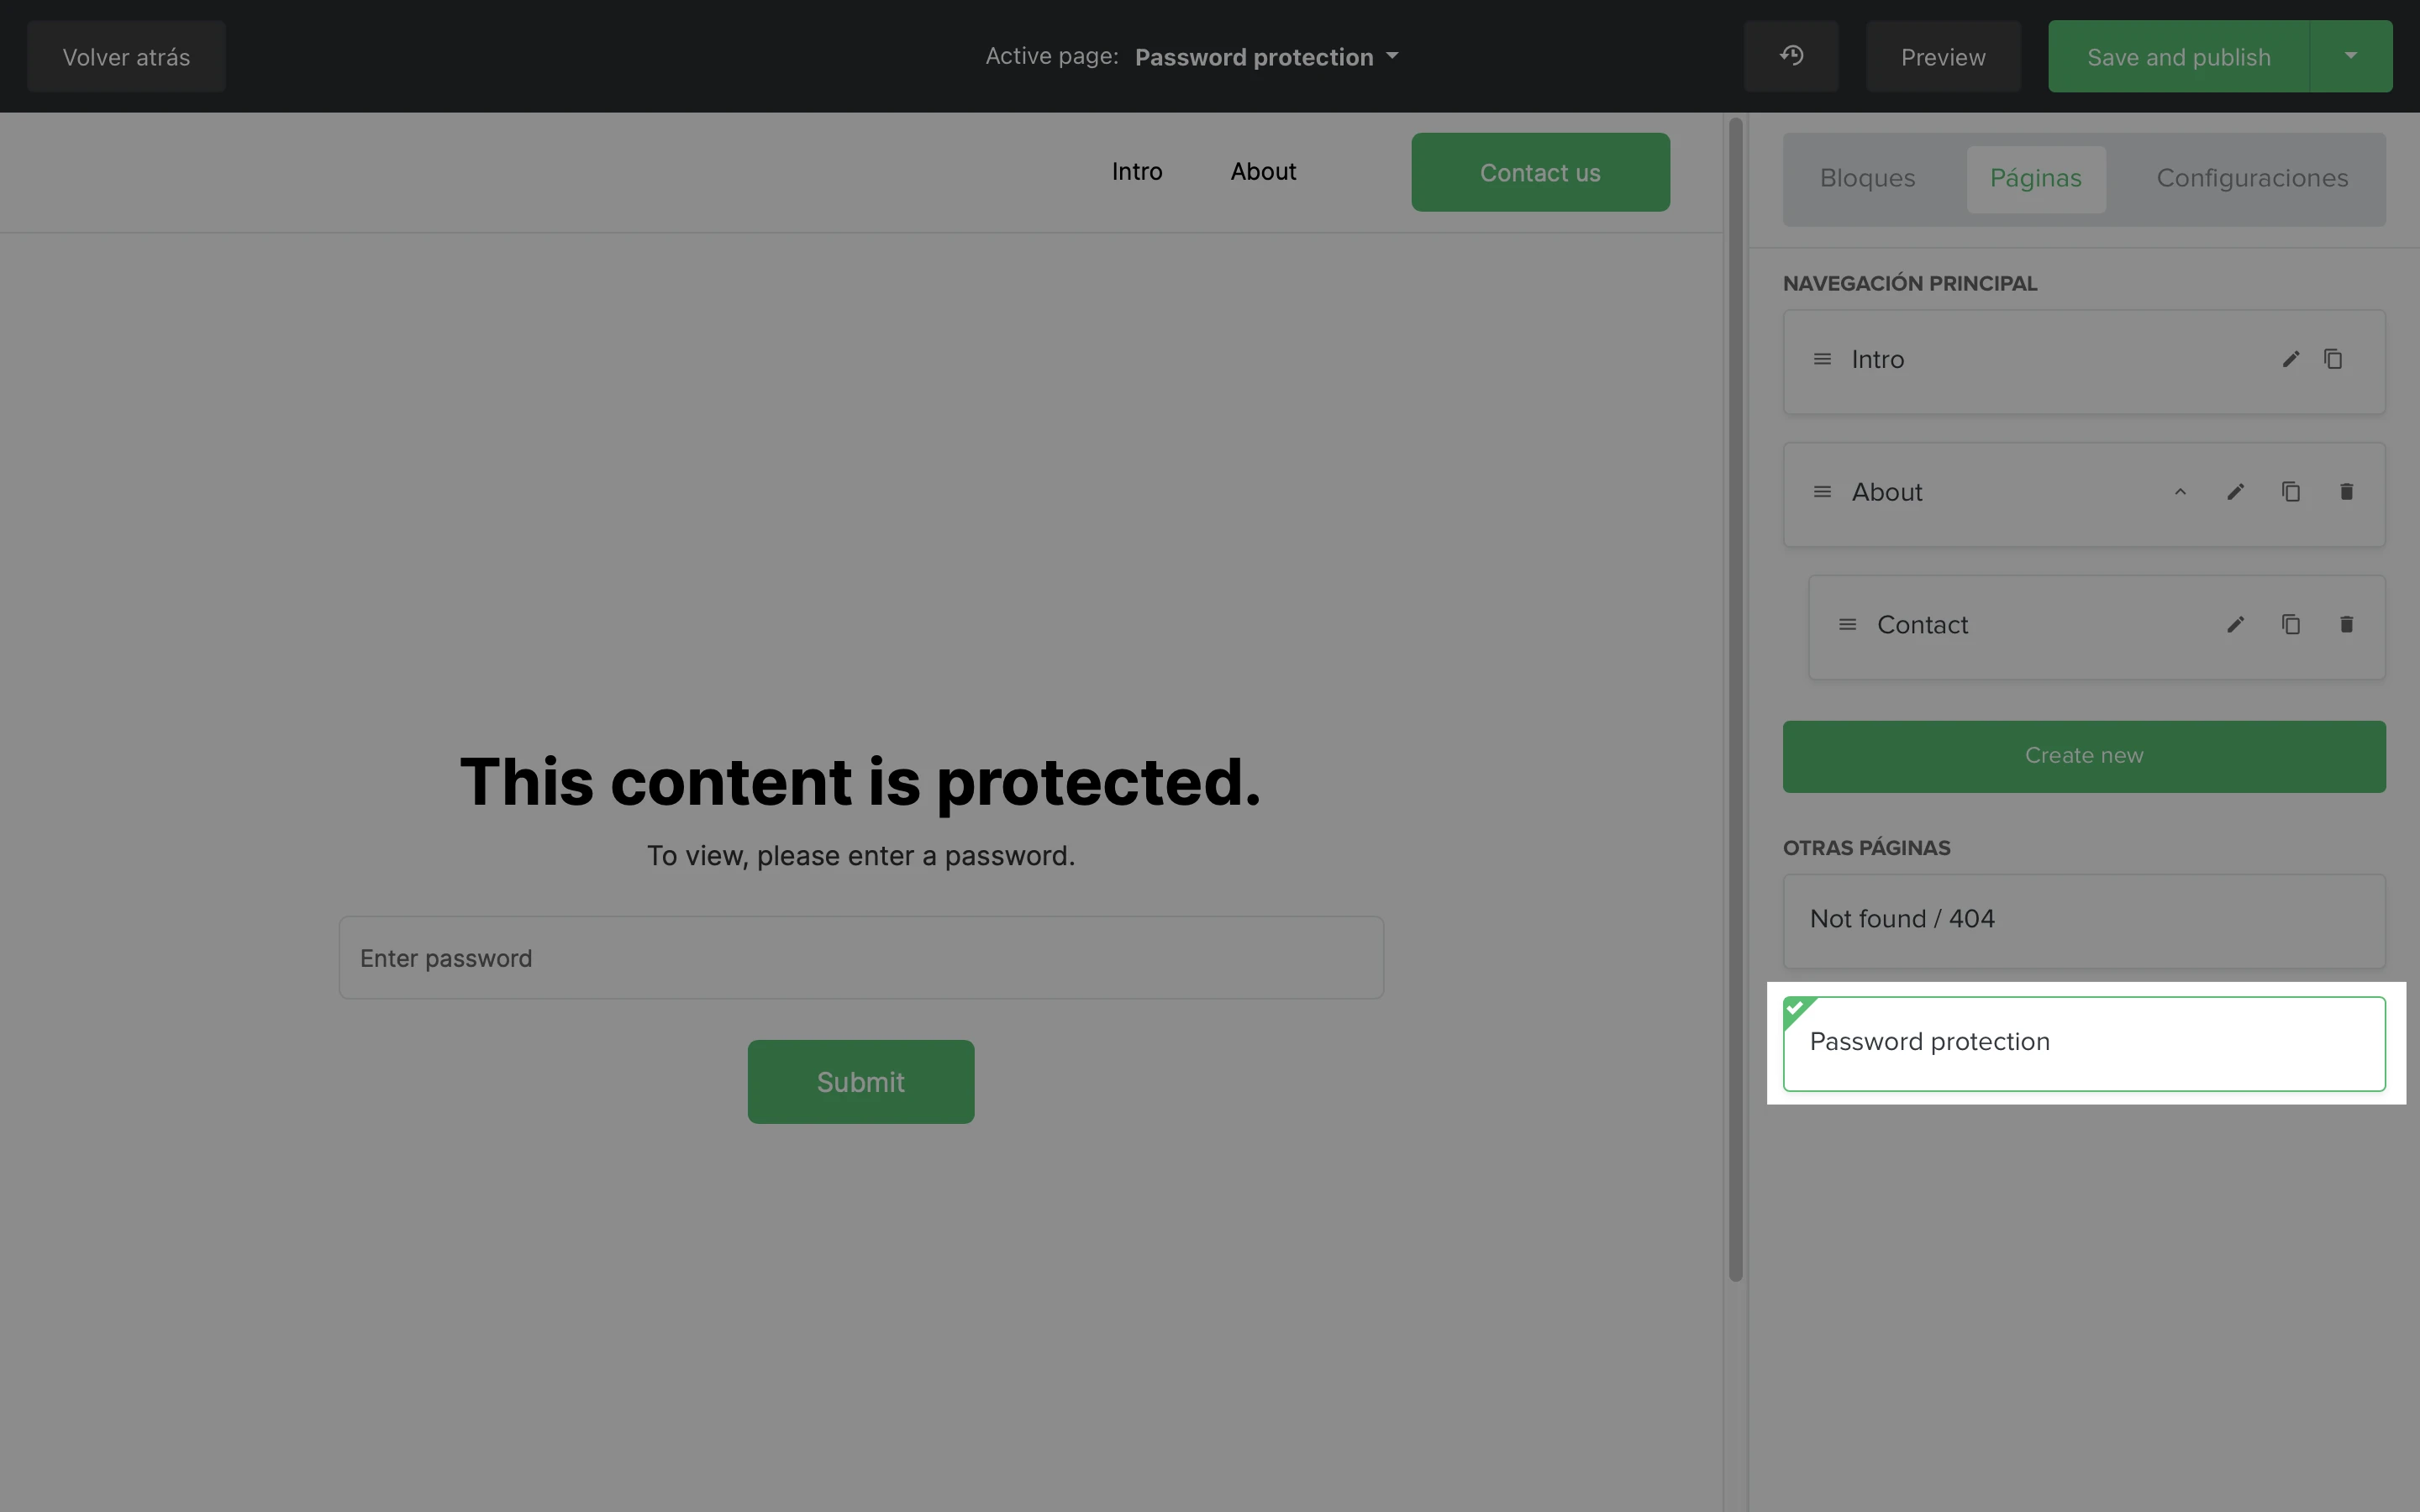Click 'To view, please enter a password.' text
The image size is (2420, 1512).
(860, 856)
